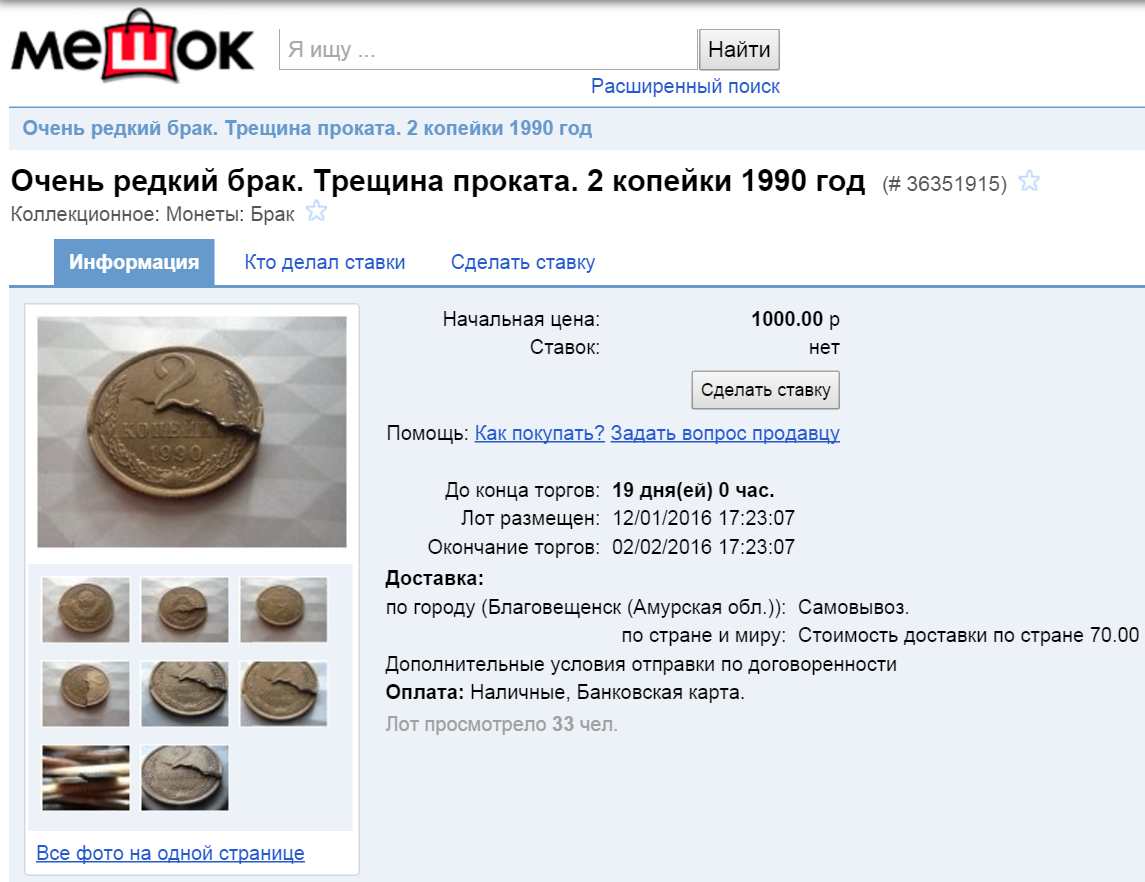This screenshot has height=882, width=1145.
Task: Click the Задать вопрос продавцу link
Action: (x=725, y=433)
